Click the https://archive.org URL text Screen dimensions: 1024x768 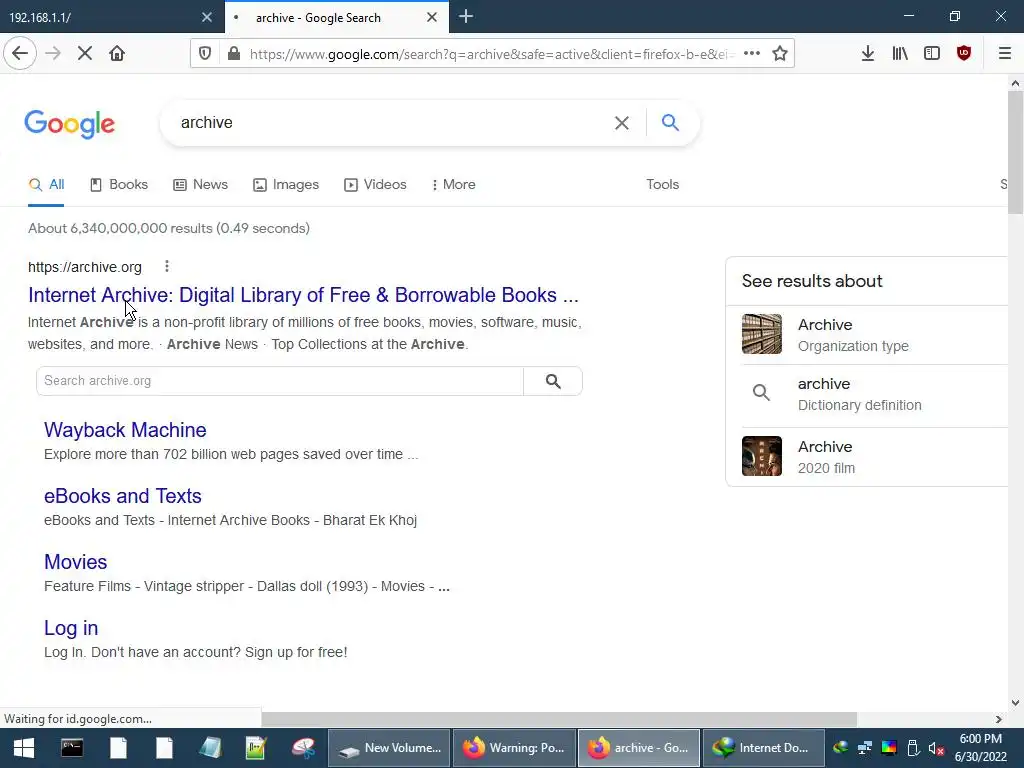[85, 267]
